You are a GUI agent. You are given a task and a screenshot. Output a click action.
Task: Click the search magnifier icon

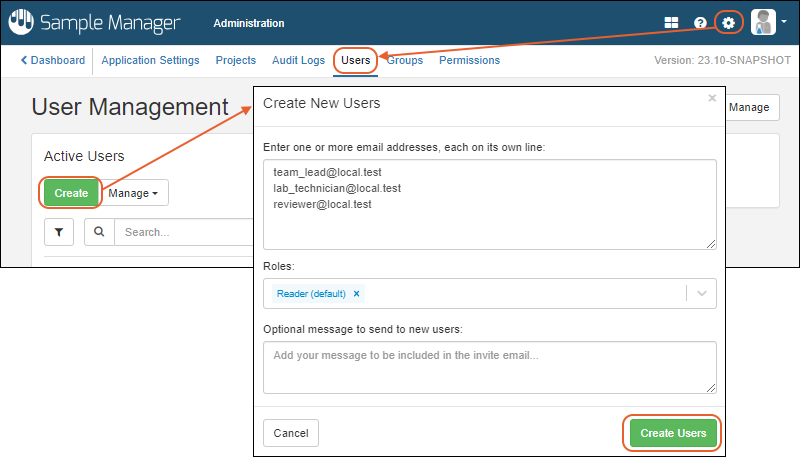99,232
